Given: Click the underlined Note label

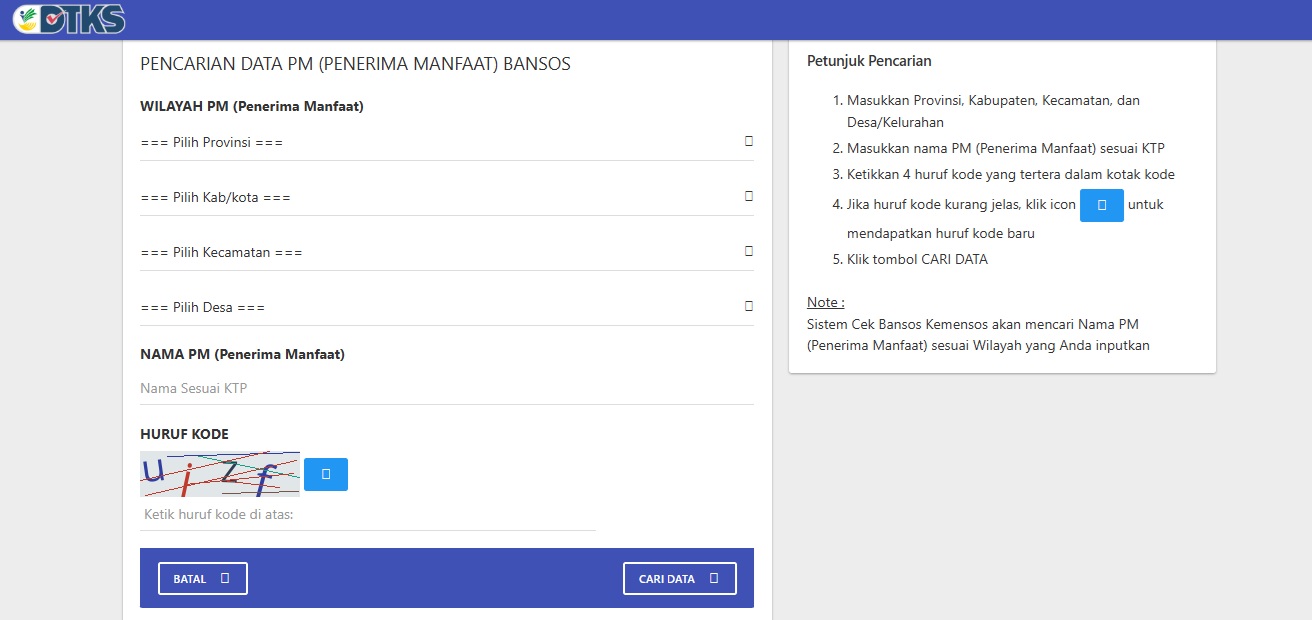Looking at the screenshot, I should point(825,302).
